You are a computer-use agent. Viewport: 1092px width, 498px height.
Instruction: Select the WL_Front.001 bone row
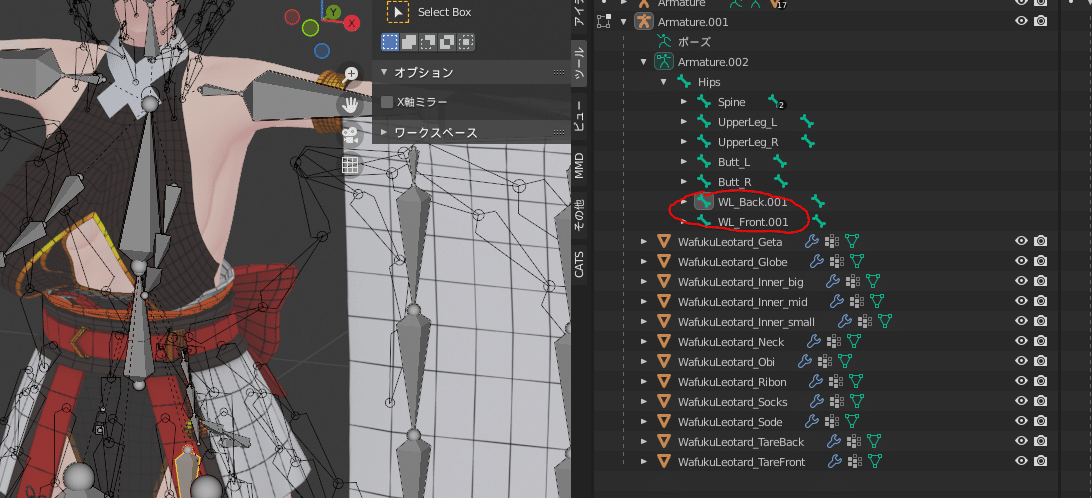click(752, 222)
